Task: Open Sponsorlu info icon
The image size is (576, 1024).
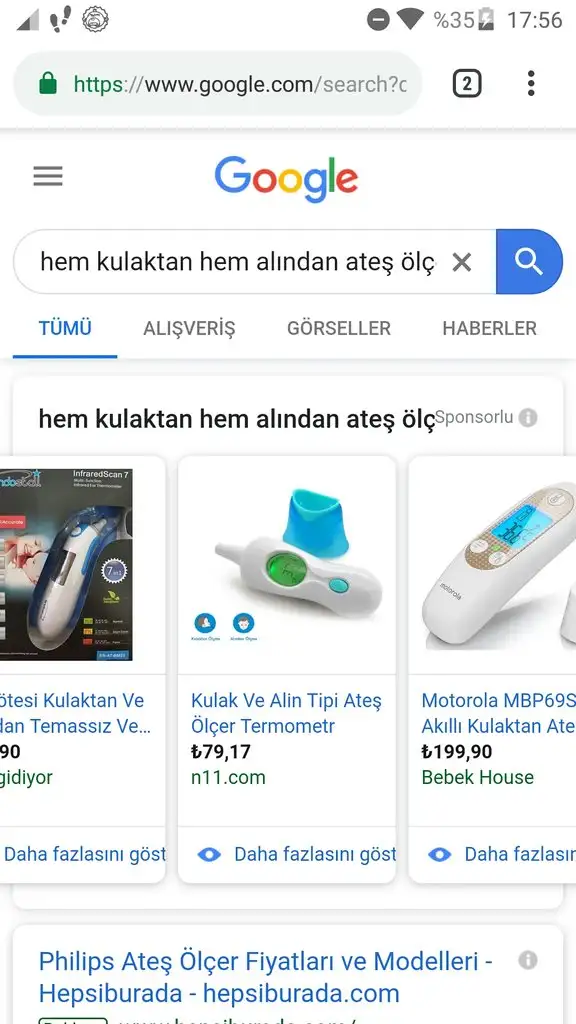Action: click(528, 417)
